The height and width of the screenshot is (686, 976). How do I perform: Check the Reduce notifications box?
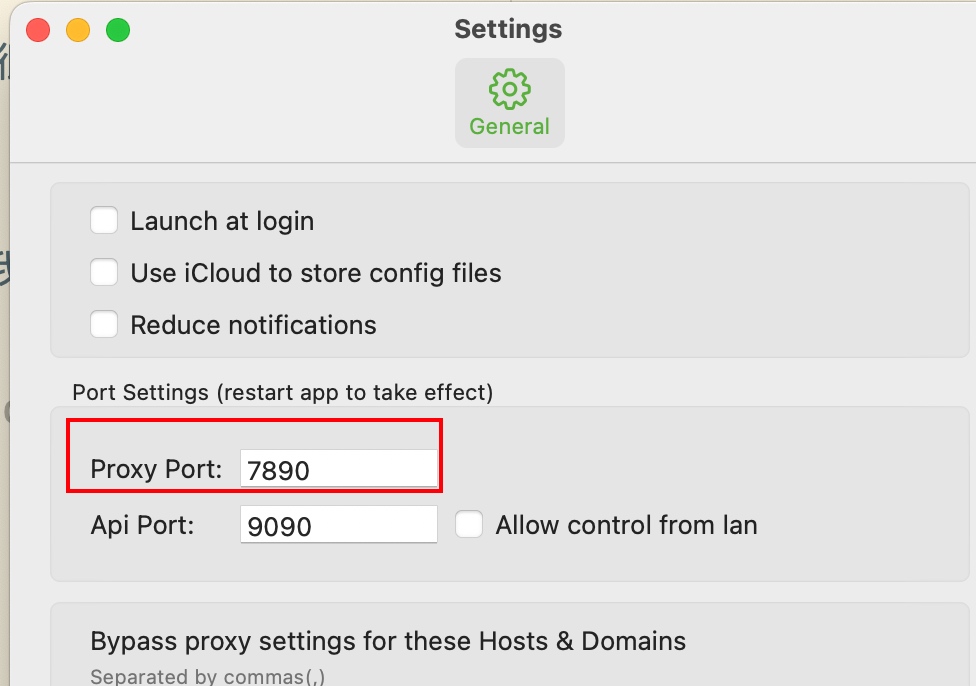[104, 324]
